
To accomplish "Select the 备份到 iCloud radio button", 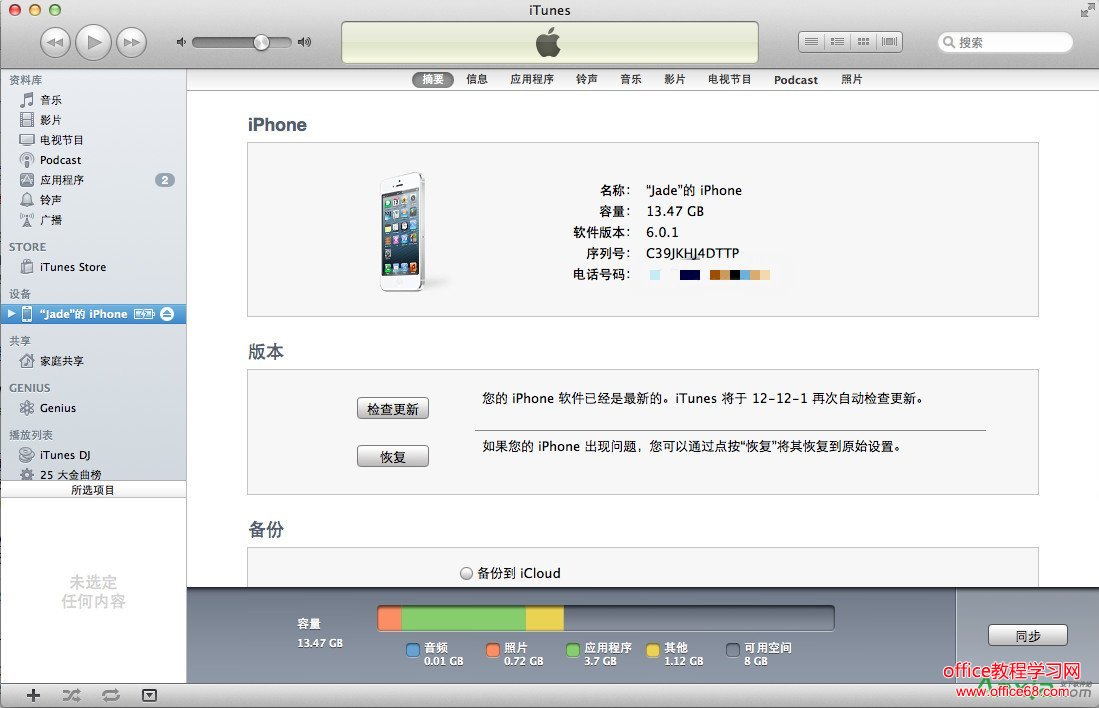I will [x=466, y=573].
